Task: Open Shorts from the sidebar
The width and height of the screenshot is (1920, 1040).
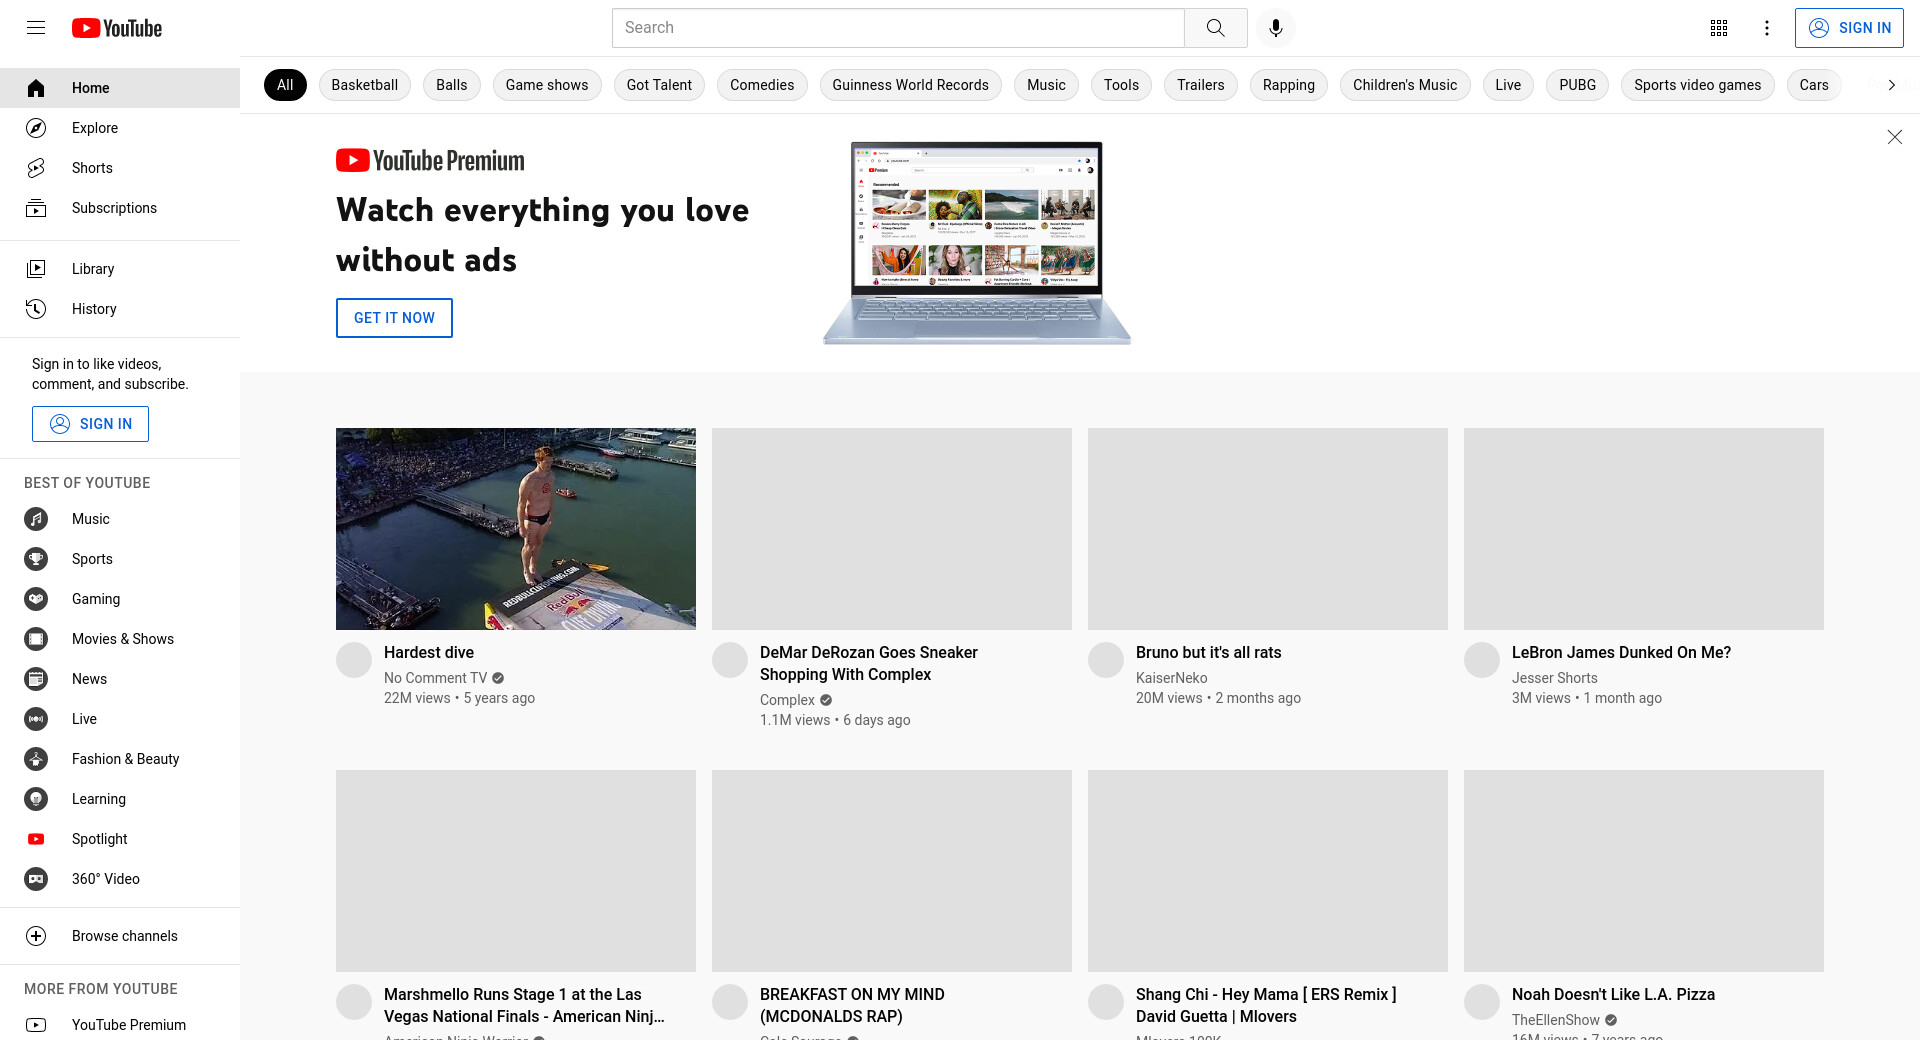Action: (x=120, y=168)
